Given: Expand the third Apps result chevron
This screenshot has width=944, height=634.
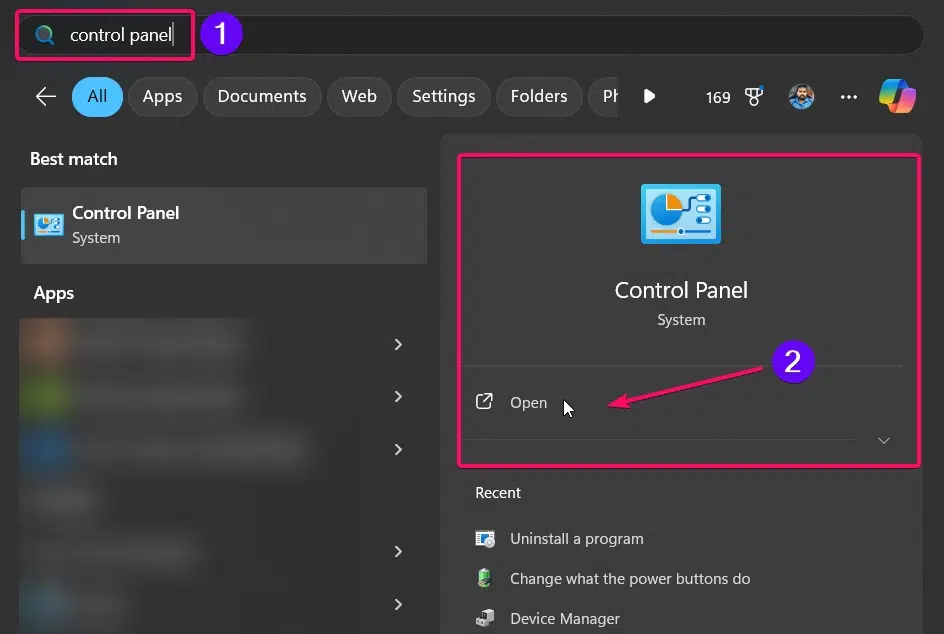Looking at the screenshot, I should point(398,449).
